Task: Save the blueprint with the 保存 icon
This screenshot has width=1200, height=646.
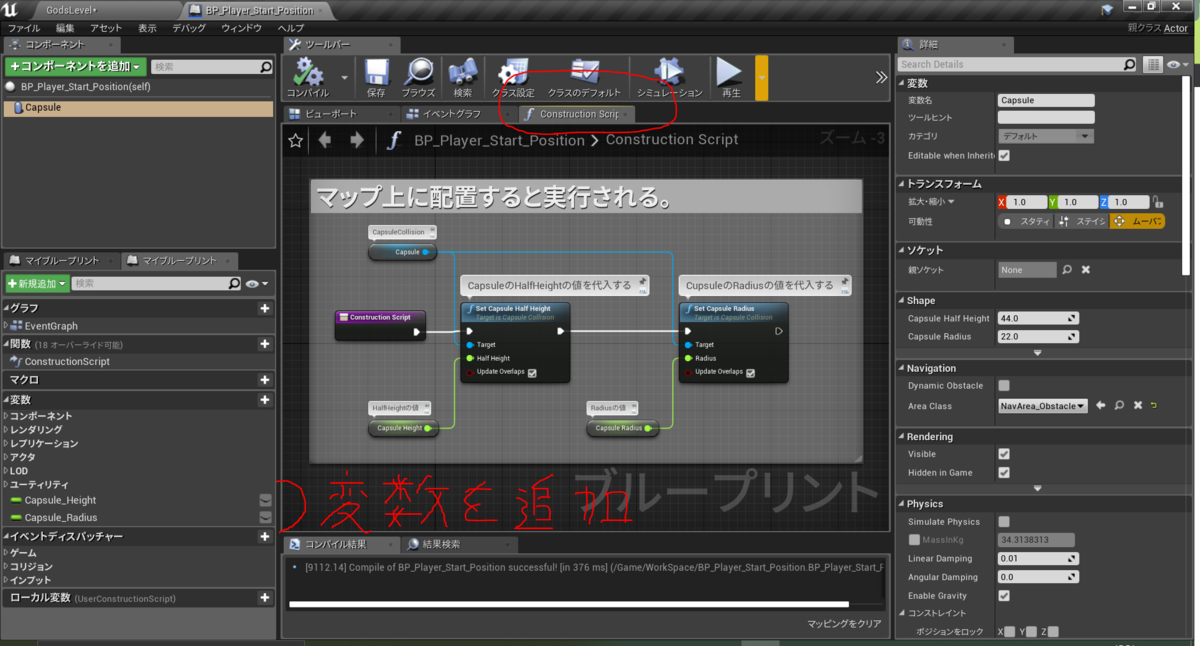Action: pyautogui.click(x=376, y=73)
